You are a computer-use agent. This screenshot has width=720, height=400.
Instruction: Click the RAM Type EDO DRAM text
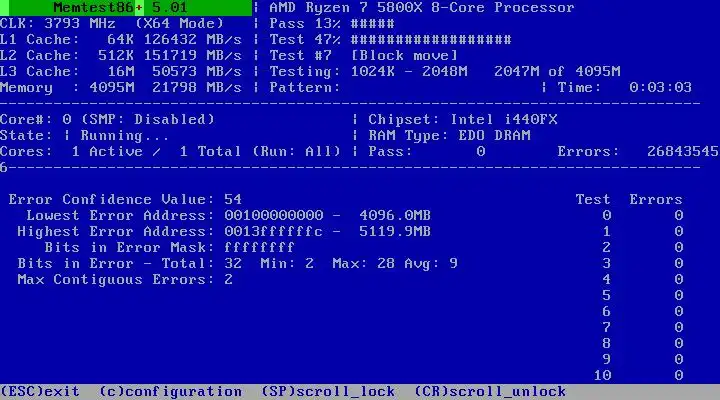coord(449,135)
